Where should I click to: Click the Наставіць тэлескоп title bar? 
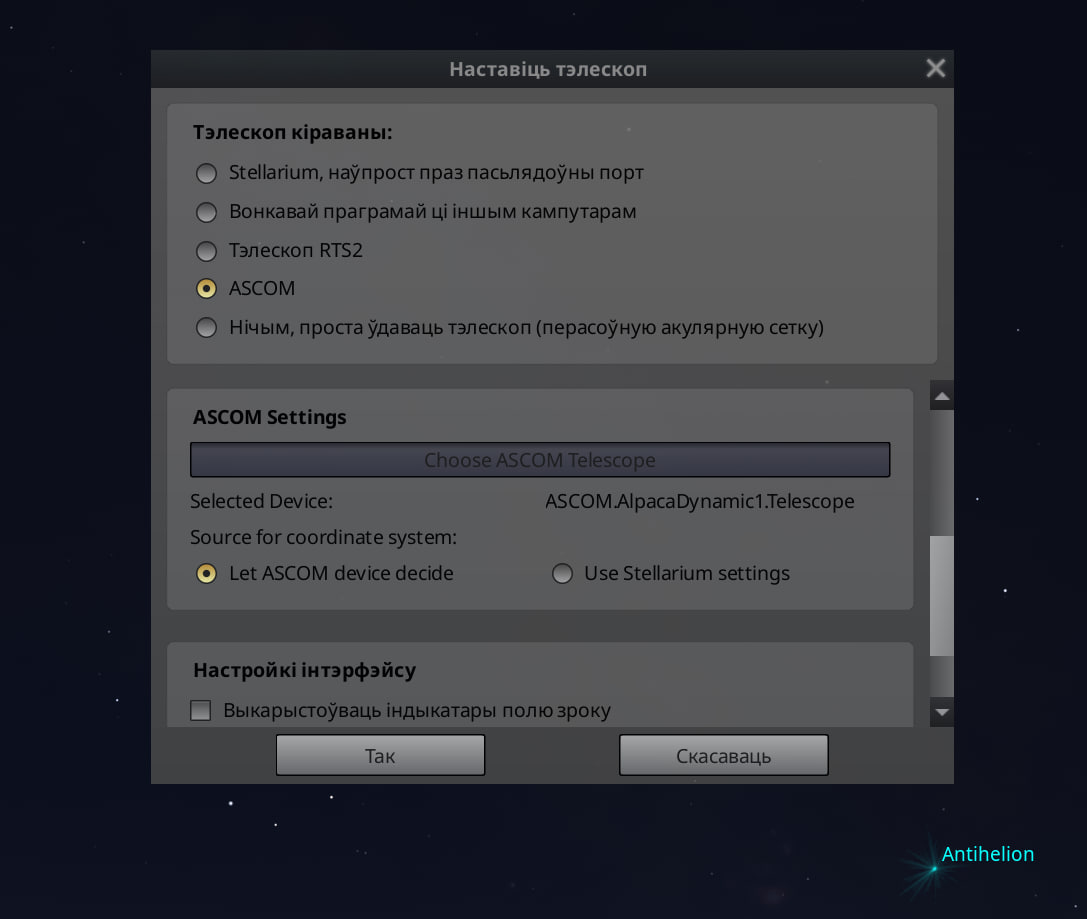pos(548,69)
